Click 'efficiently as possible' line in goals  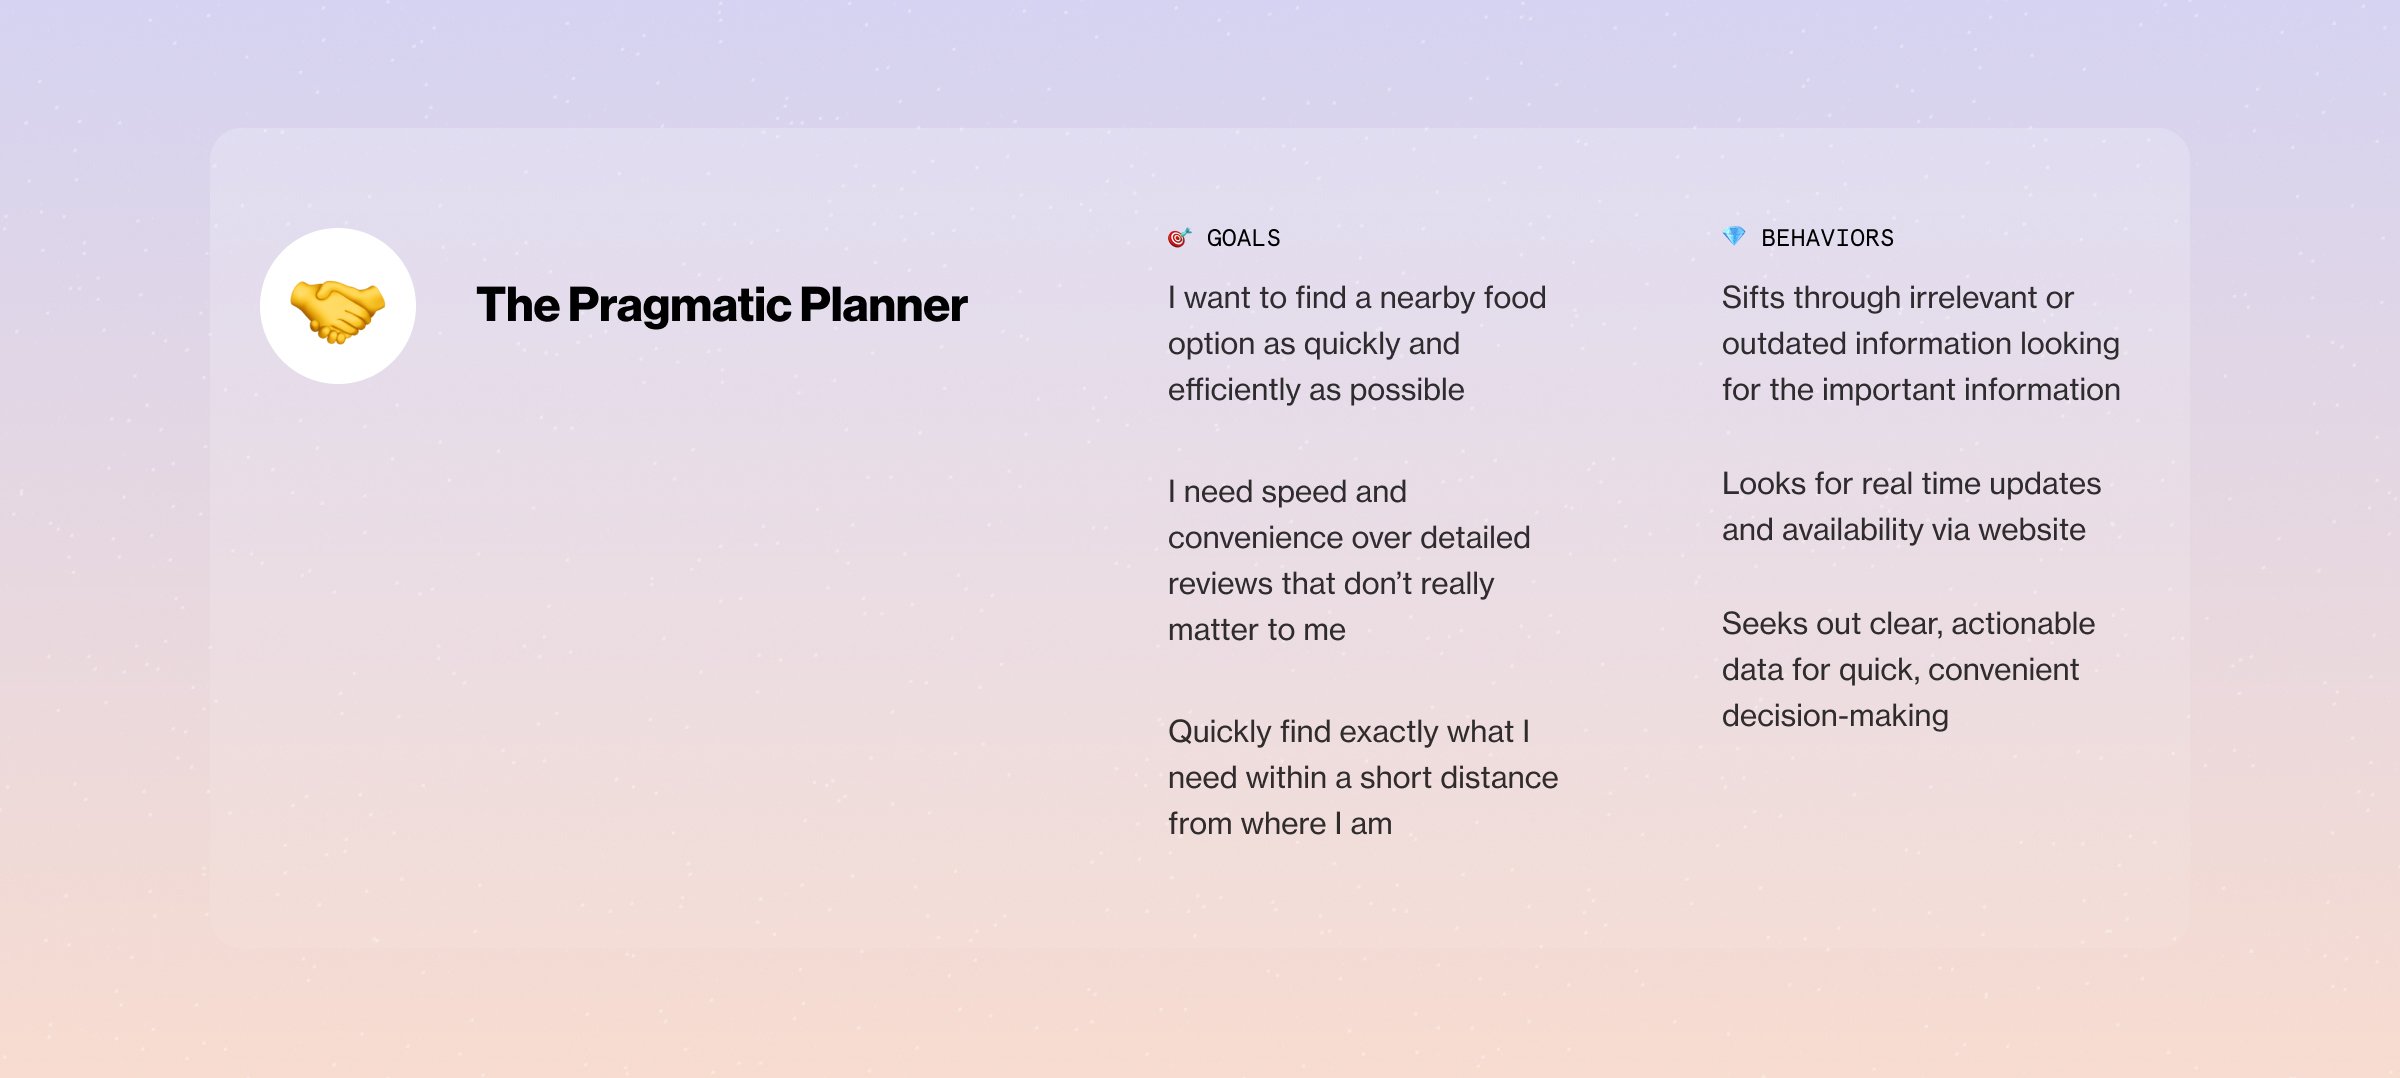pyautogui.click(x=1316, y=389)
